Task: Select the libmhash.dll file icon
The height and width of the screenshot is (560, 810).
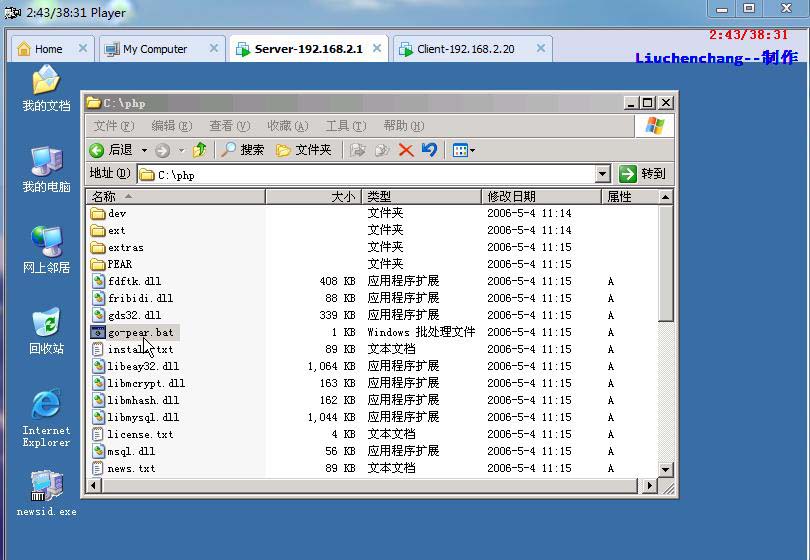Action: pyautogui.click(x=98, y=400)
